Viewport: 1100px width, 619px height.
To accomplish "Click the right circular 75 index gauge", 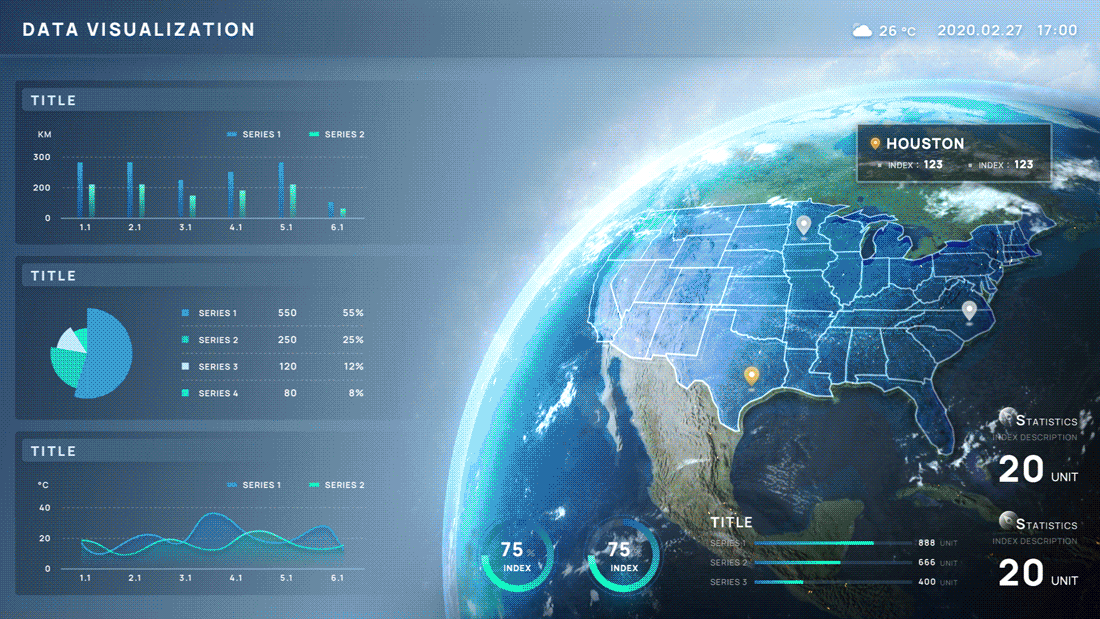I will point(623,555).
